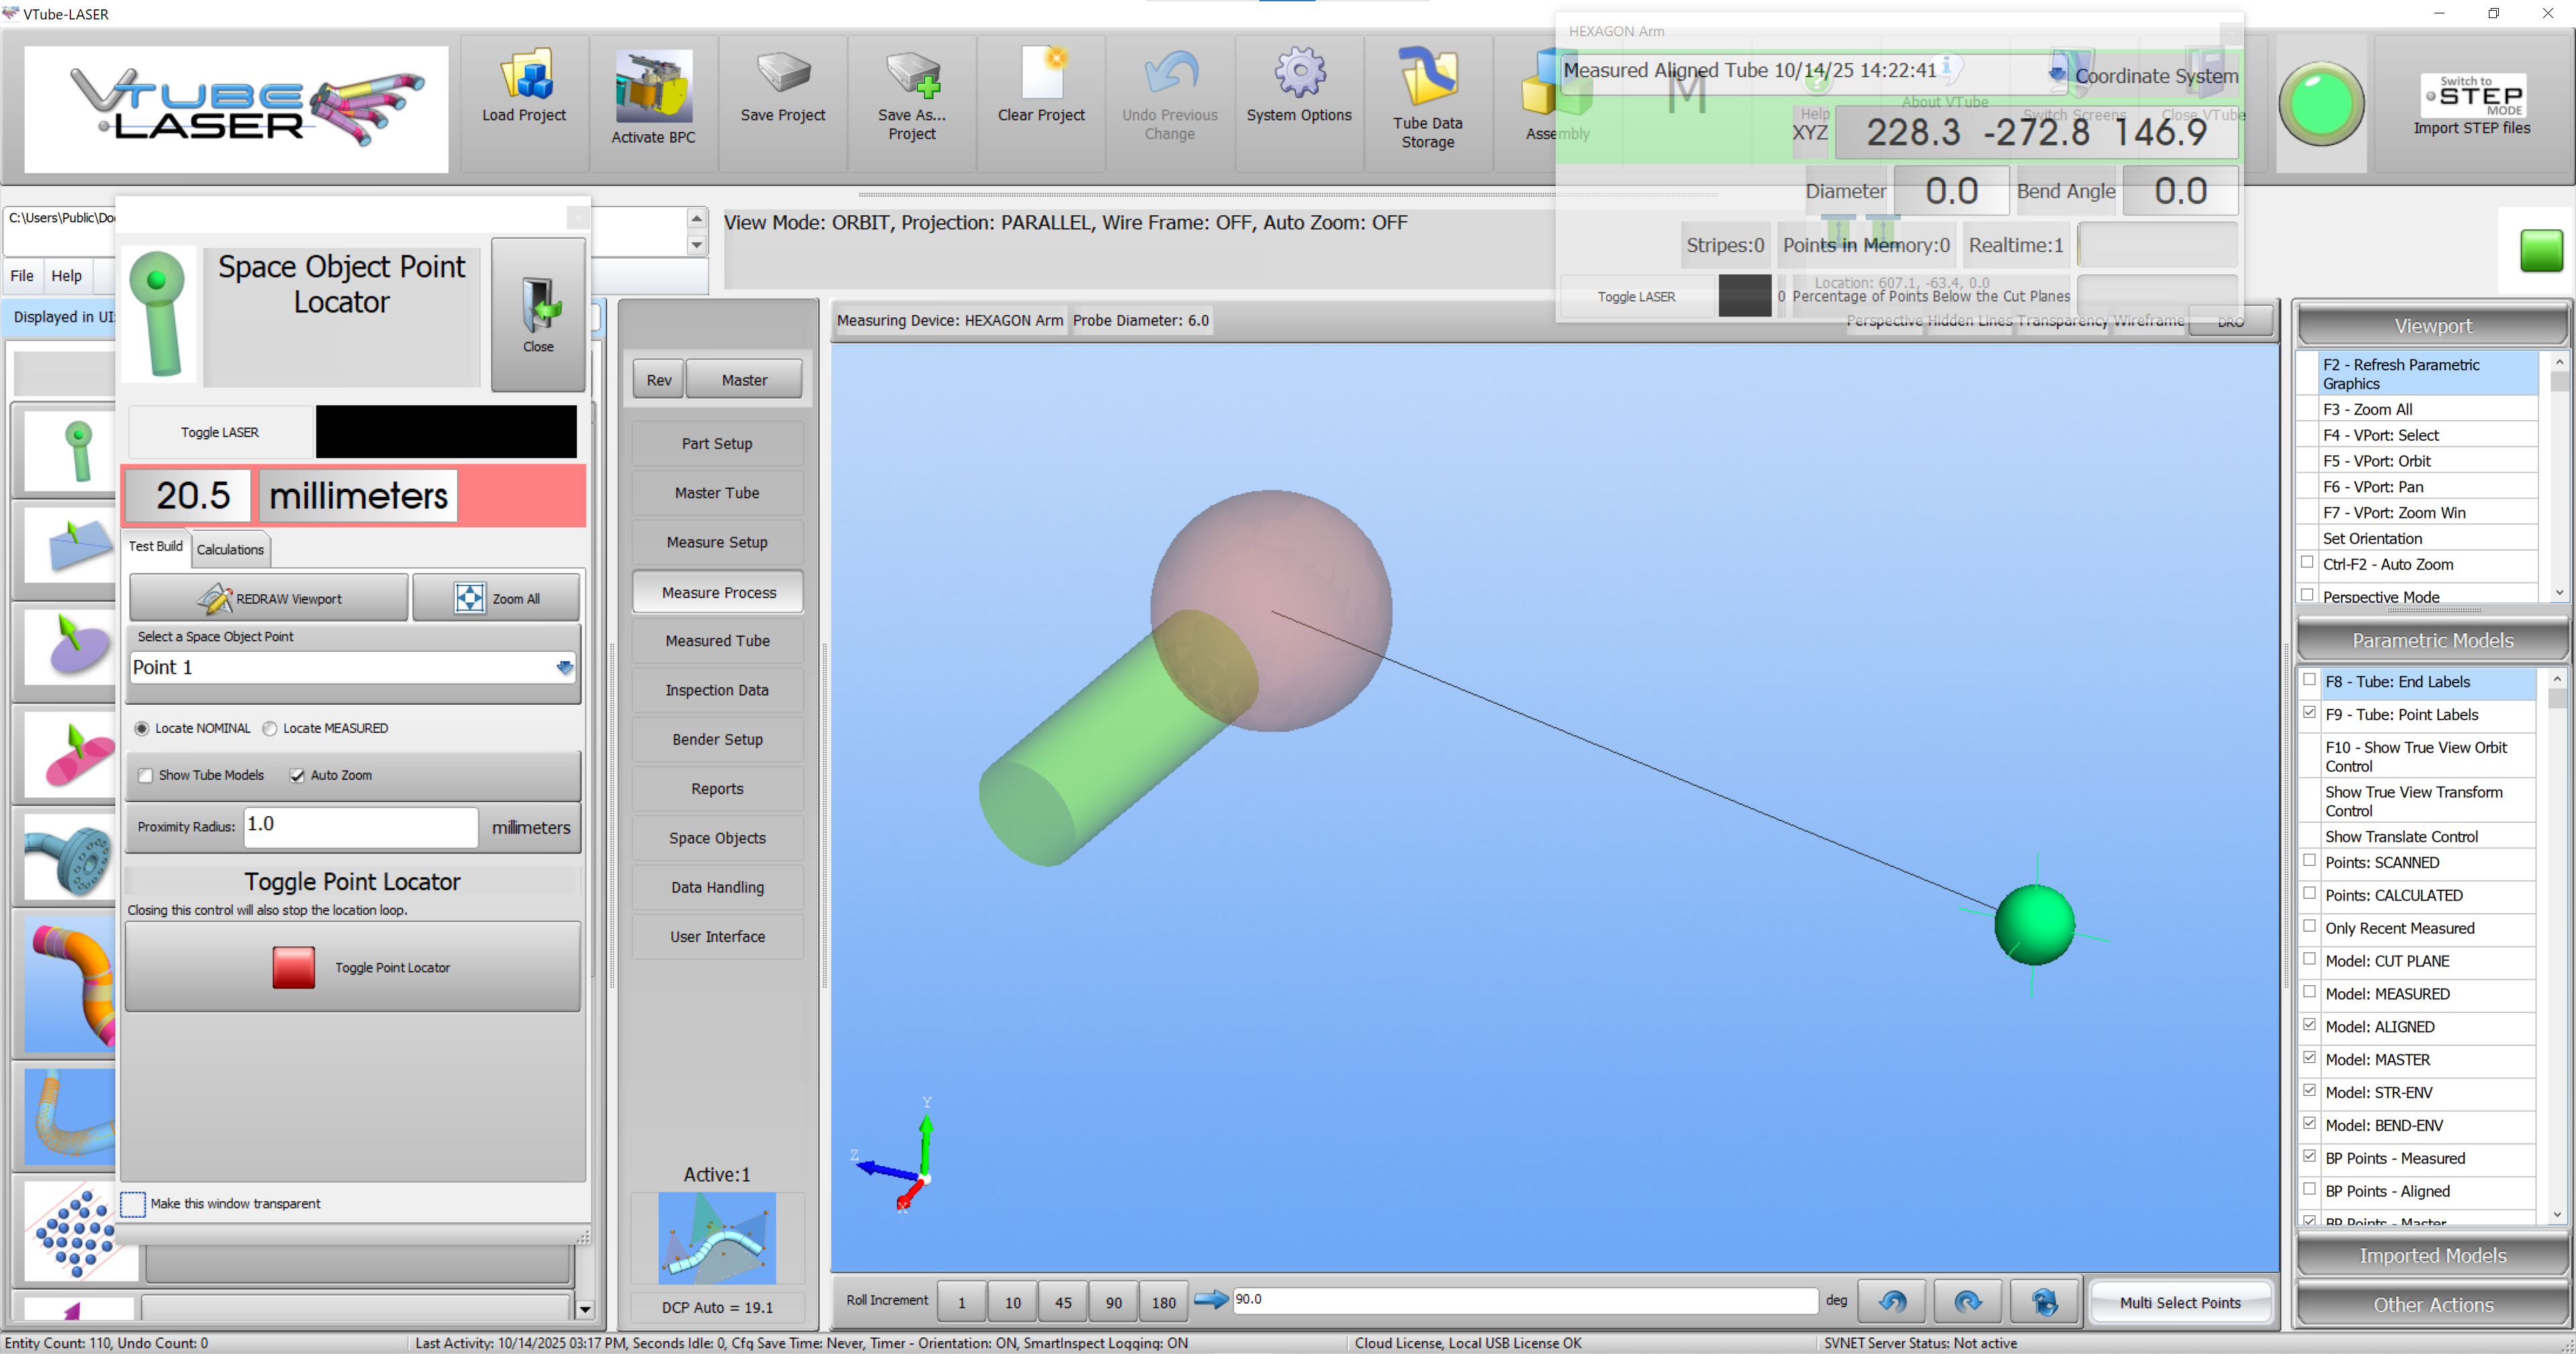
Task: Click the Activate BPC icon
Action: pos(653,86)
